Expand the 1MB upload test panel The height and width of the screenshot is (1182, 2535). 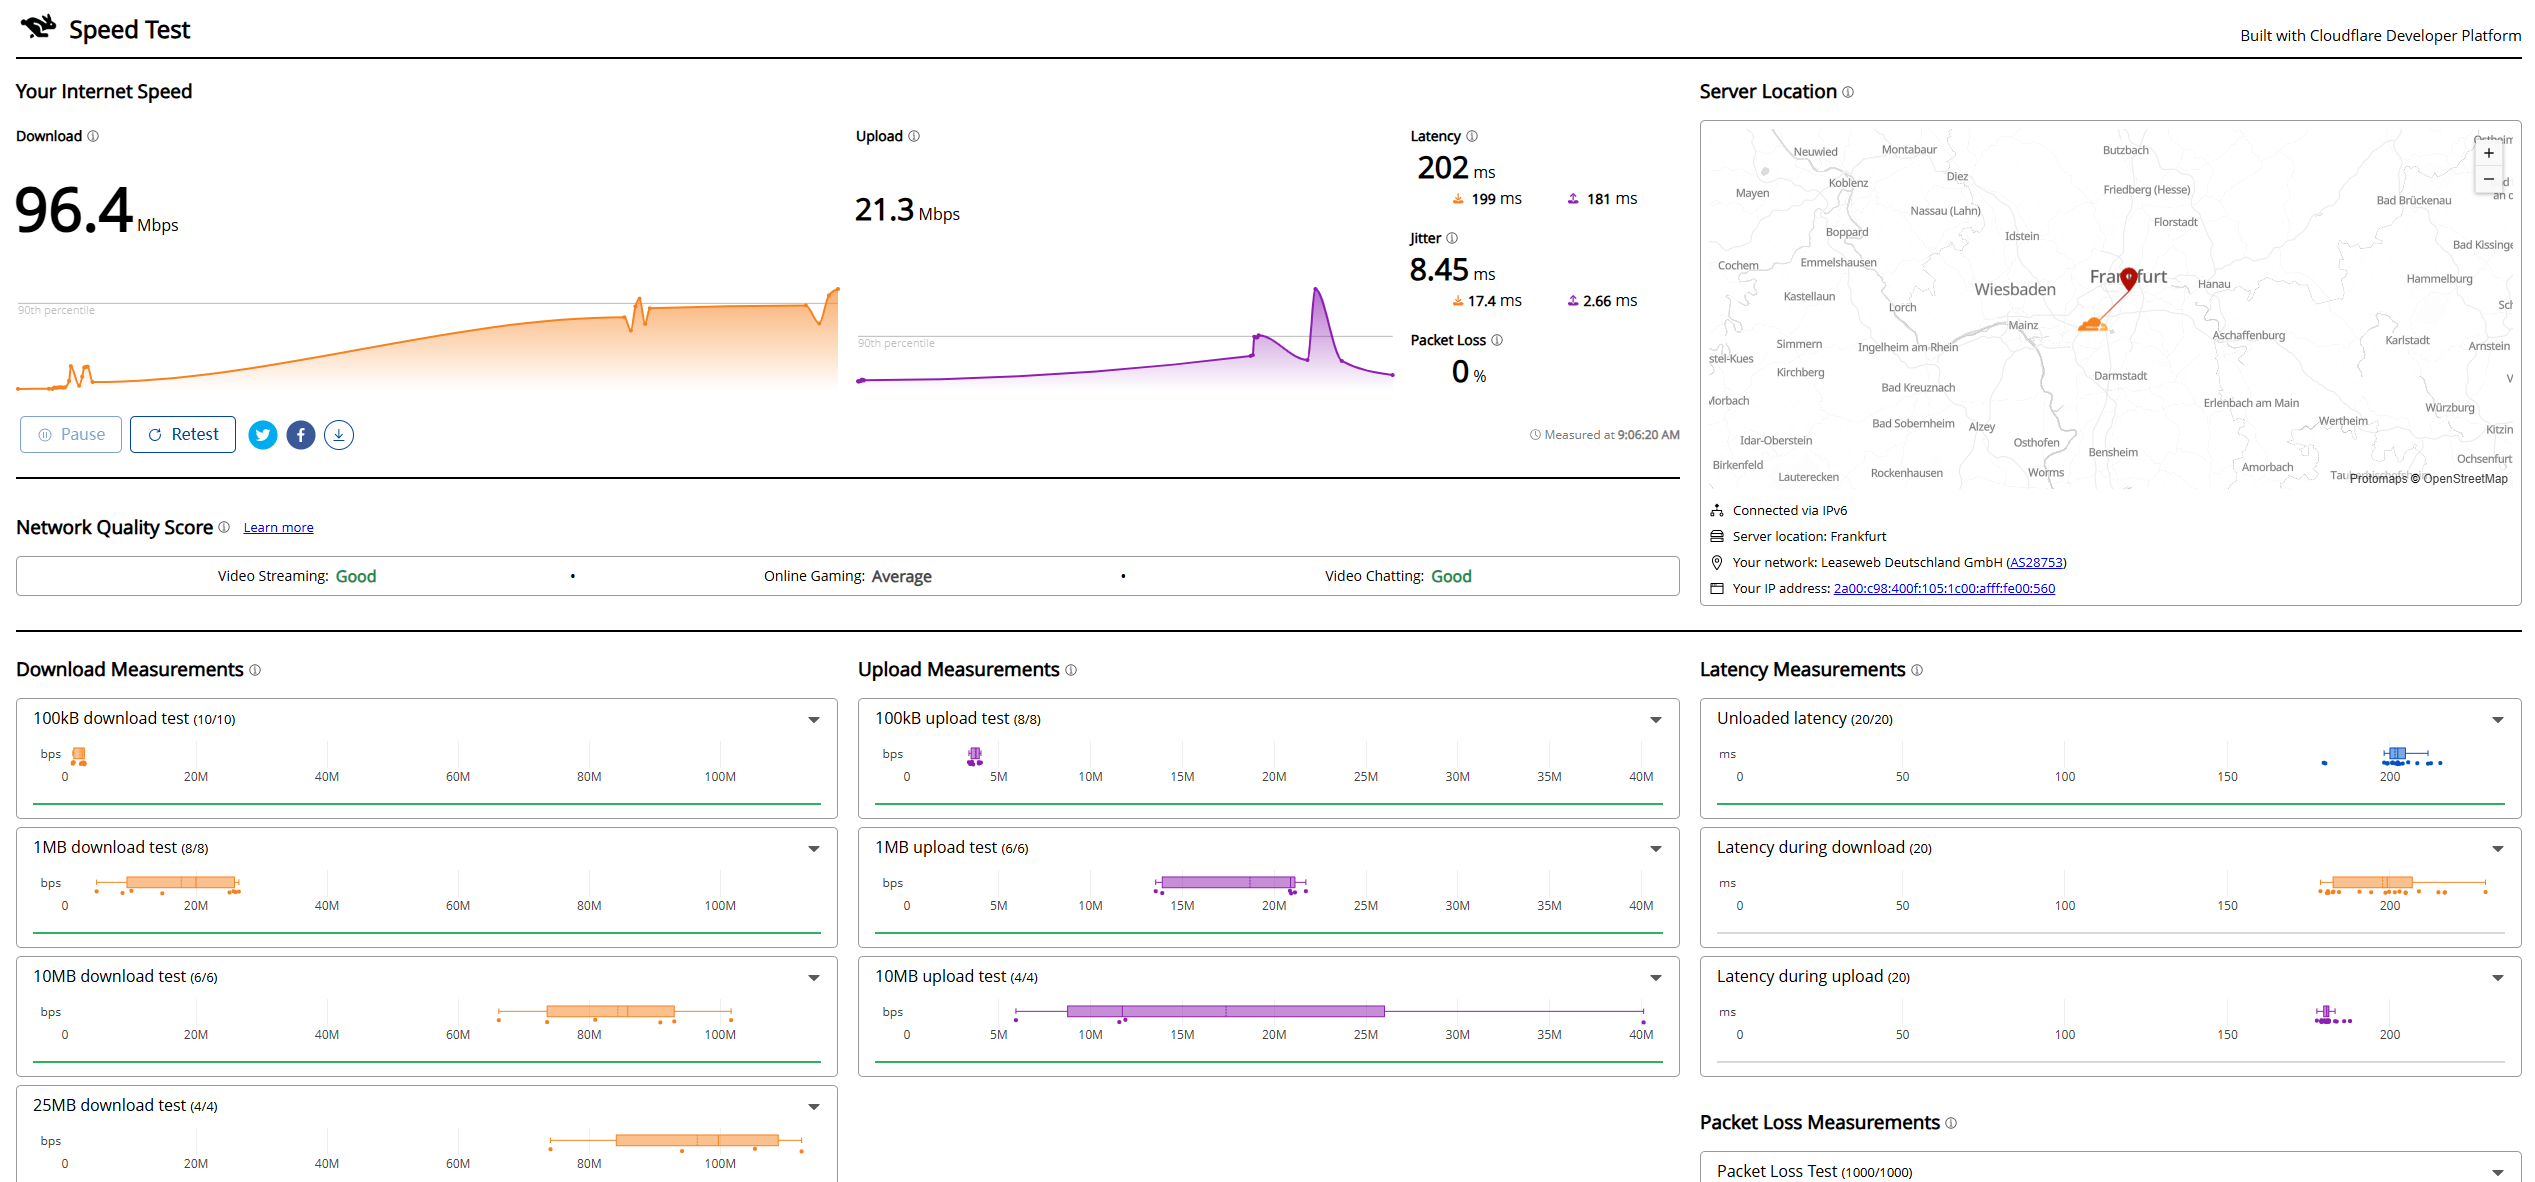[x=1656, y=849]
